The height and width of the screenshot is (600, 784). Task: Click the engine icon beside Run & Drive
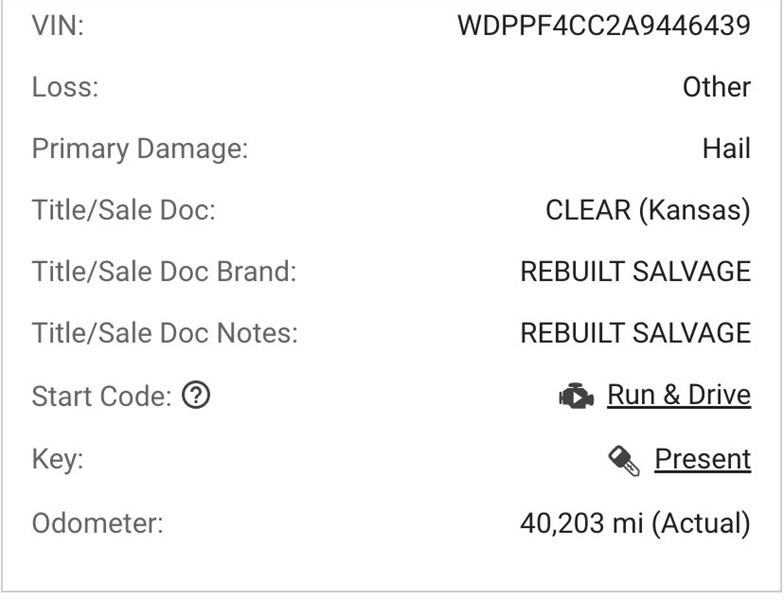576,397
